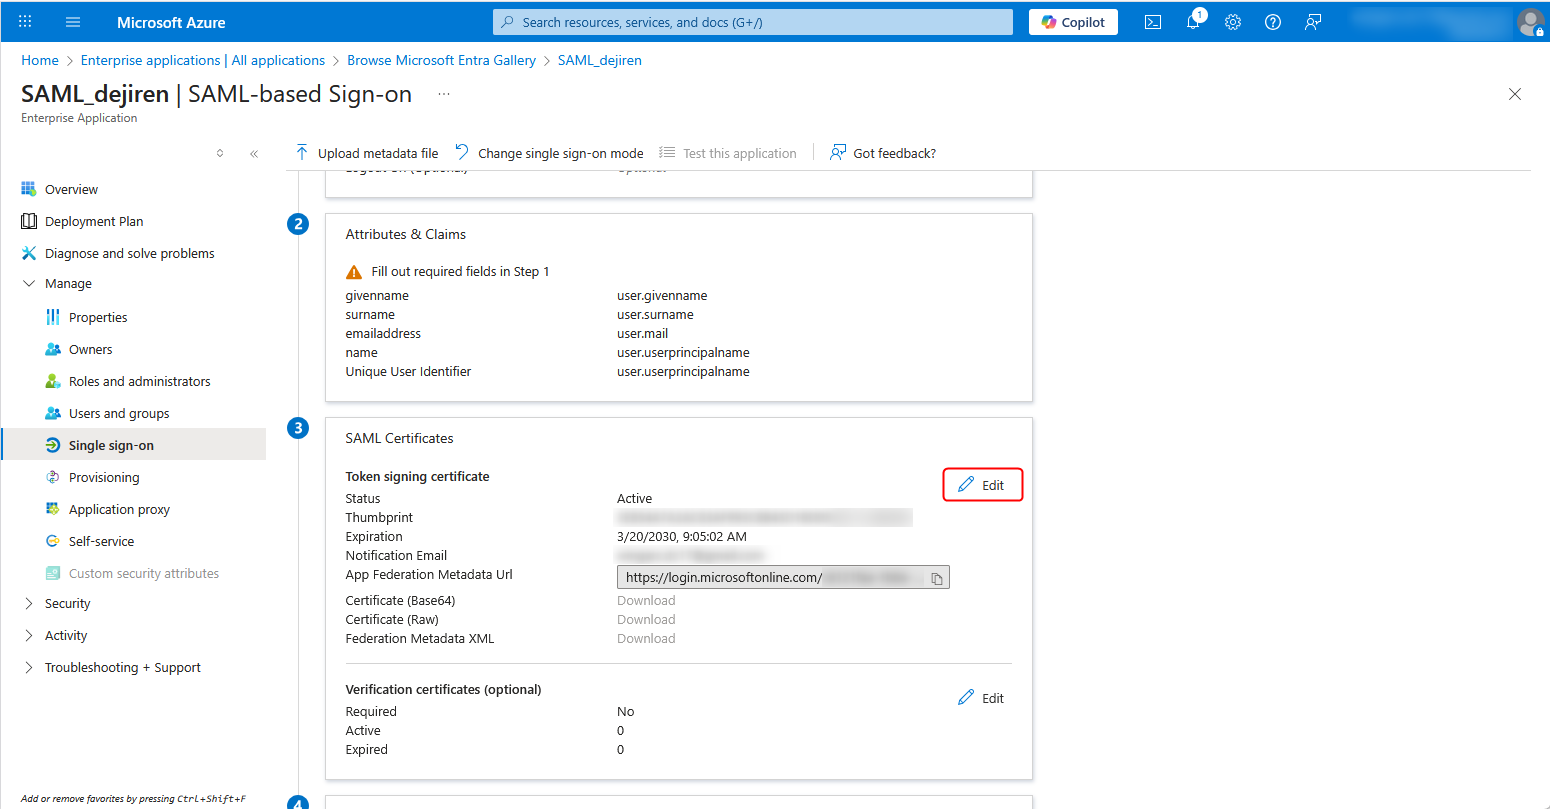This screenshot has width=1550, height=809.
Task: Open Enterprise applications breadcrumb link
Action: click(203, 60)
